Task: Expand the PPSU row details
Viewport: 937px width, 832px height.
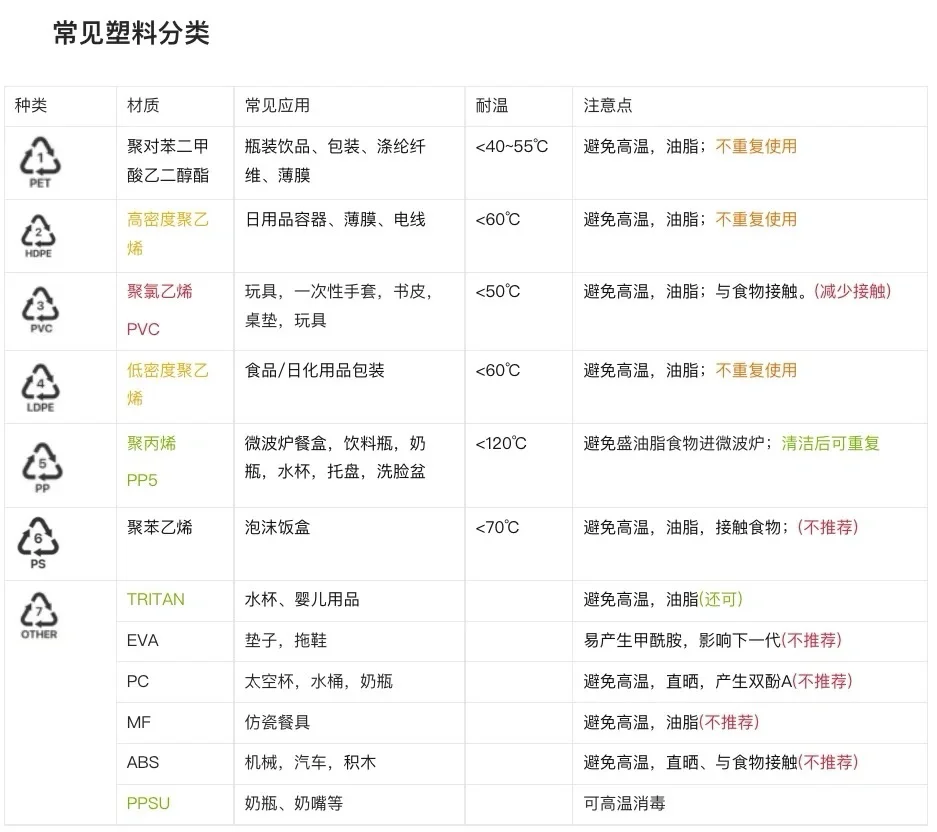Action: click(x=147, y=803)
